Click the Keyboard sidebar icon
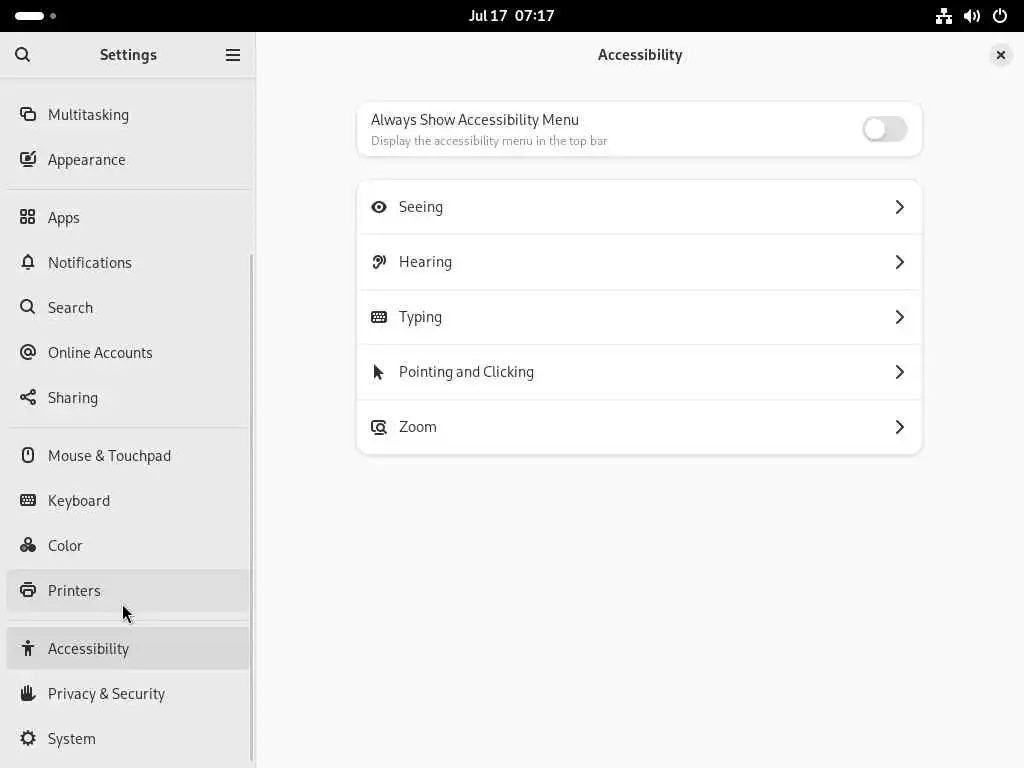The height and width of the screenshot is (768, 1024). [27, 500]
